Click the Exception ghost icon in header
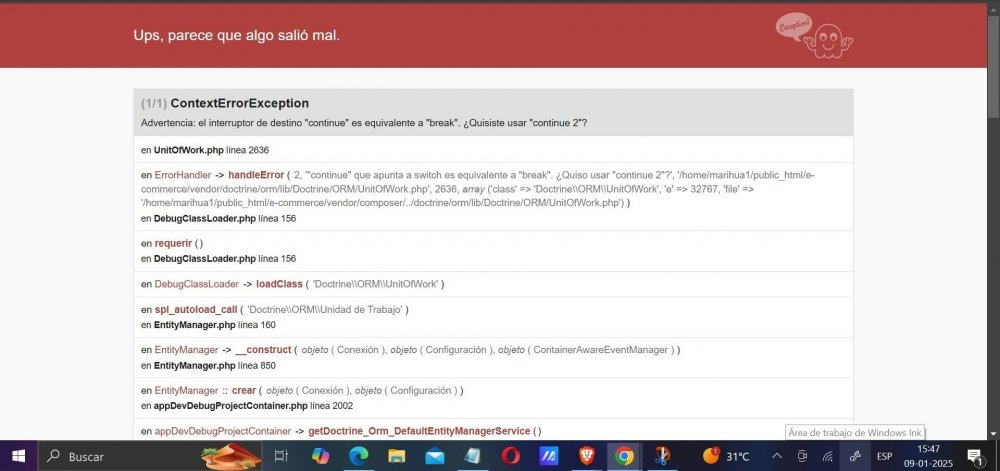 (814, 37)
